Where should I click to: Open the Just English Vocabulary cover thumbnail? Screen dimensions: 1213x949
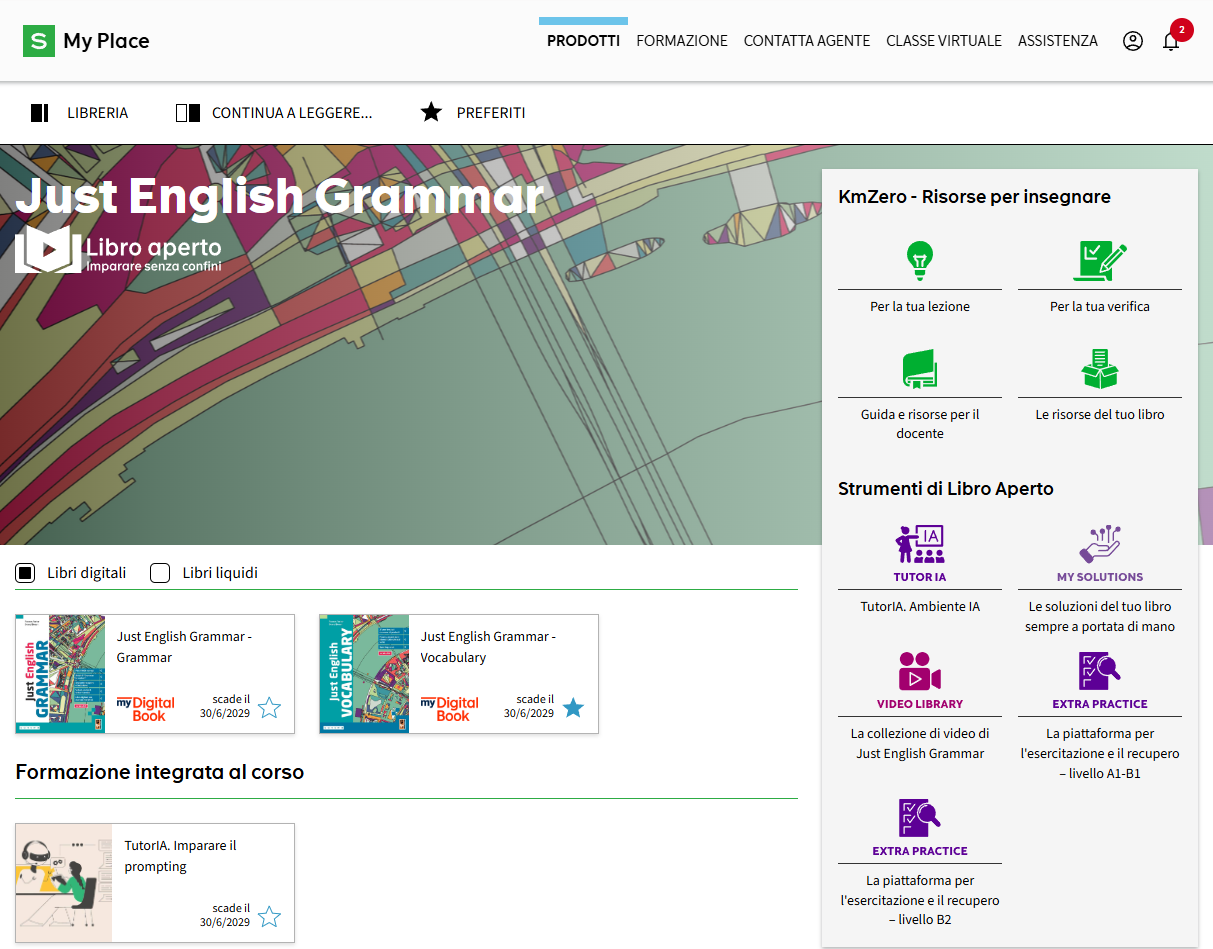364,674
